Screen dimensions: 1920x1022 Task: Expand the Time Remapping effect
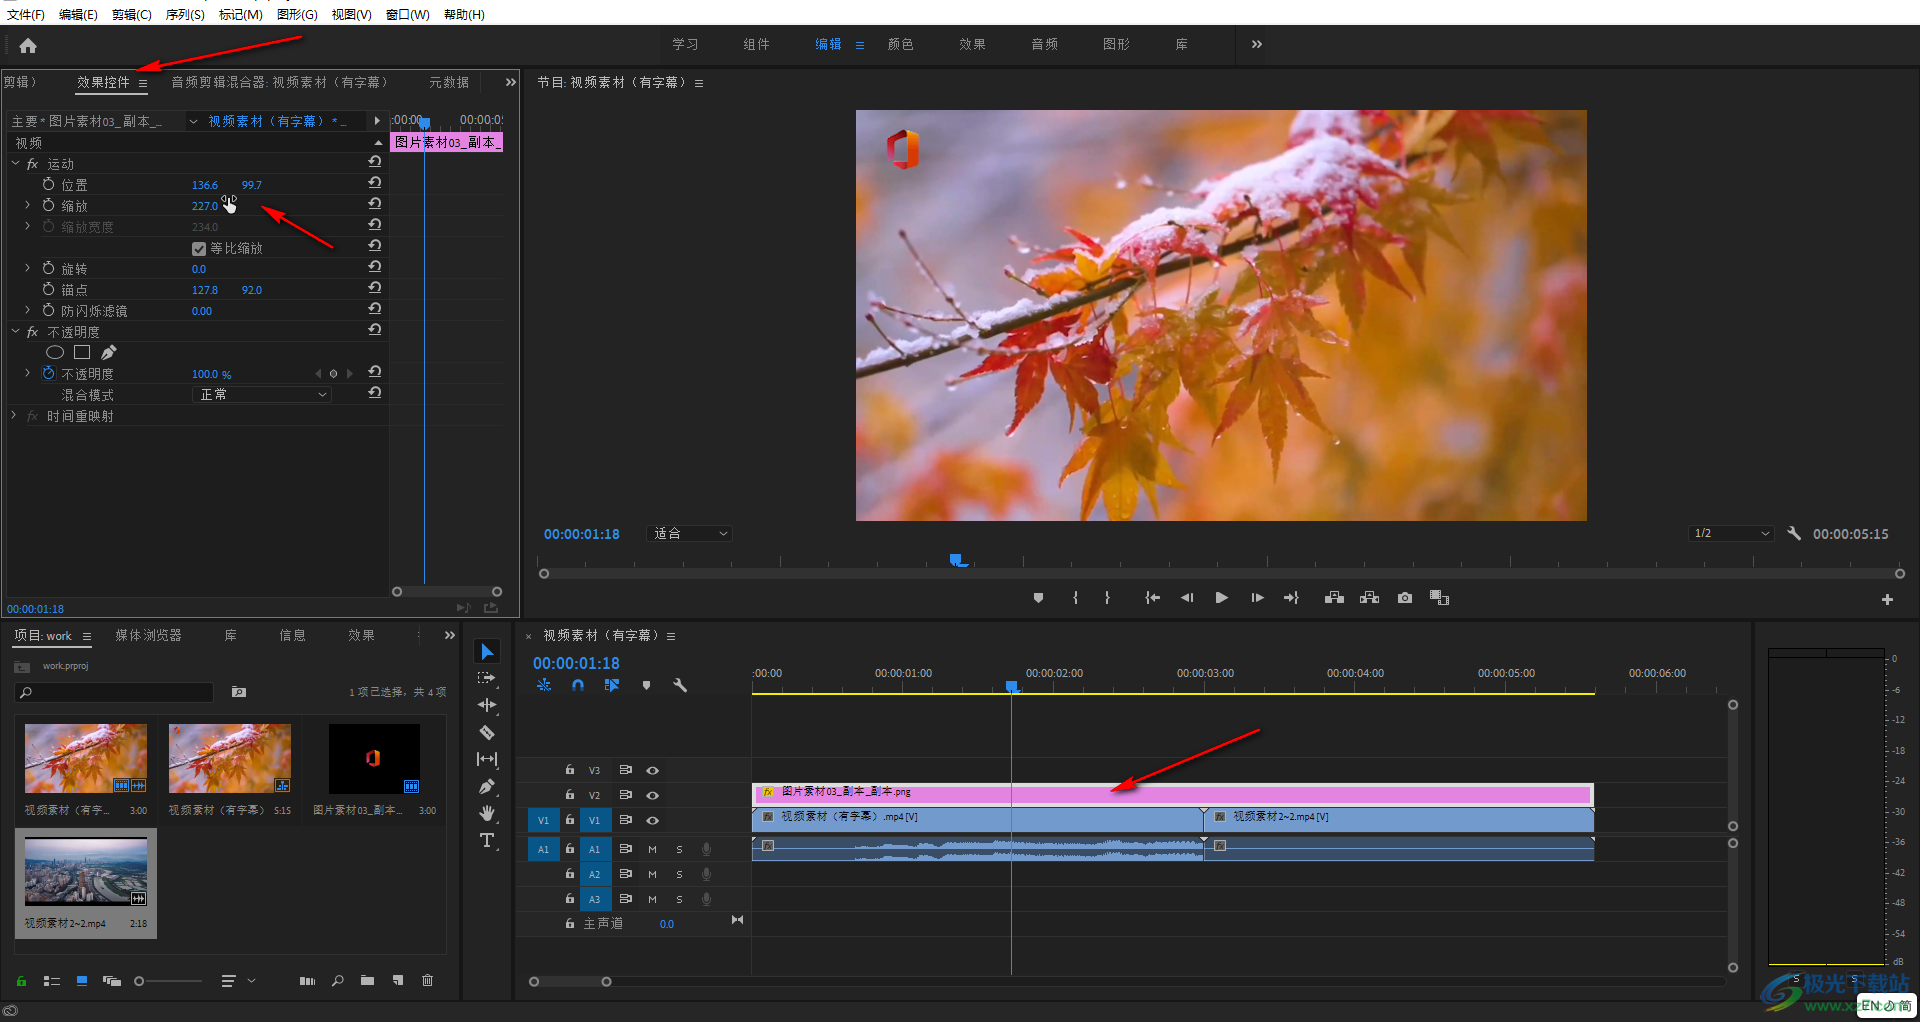pos(15,415)
